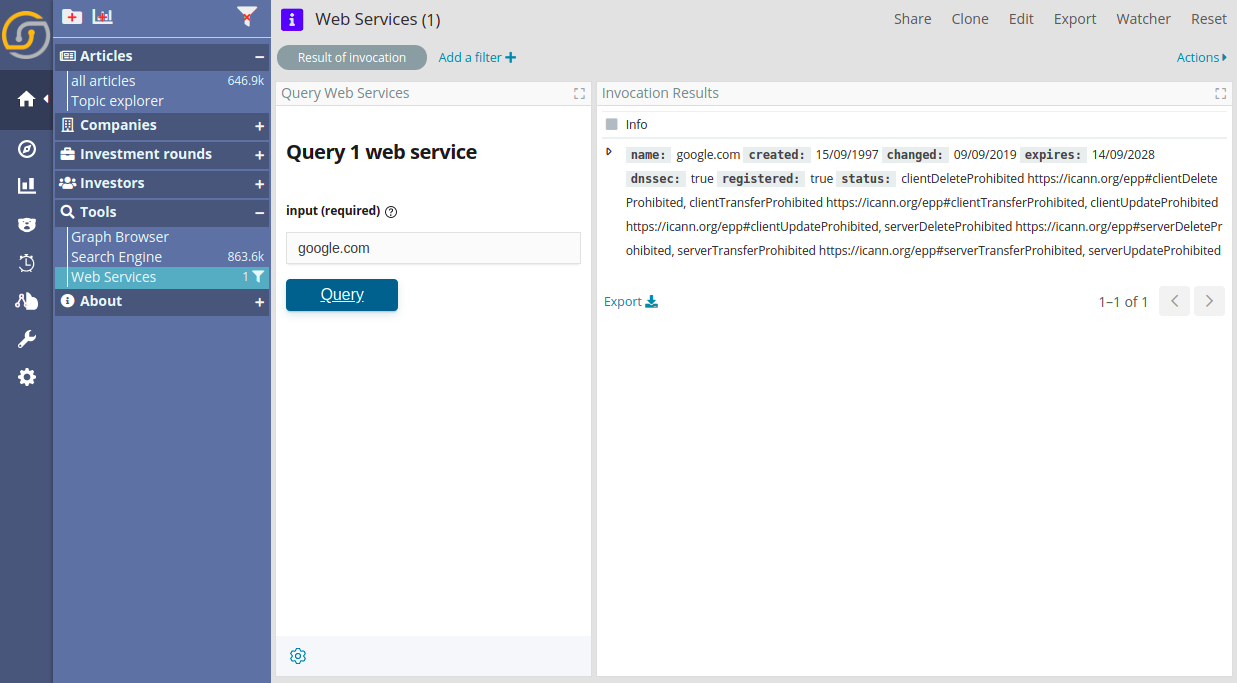The height and width of the screenshot is (683, 1237).
Task: Open the gear settings in sidebar
Action: point(27,377)
